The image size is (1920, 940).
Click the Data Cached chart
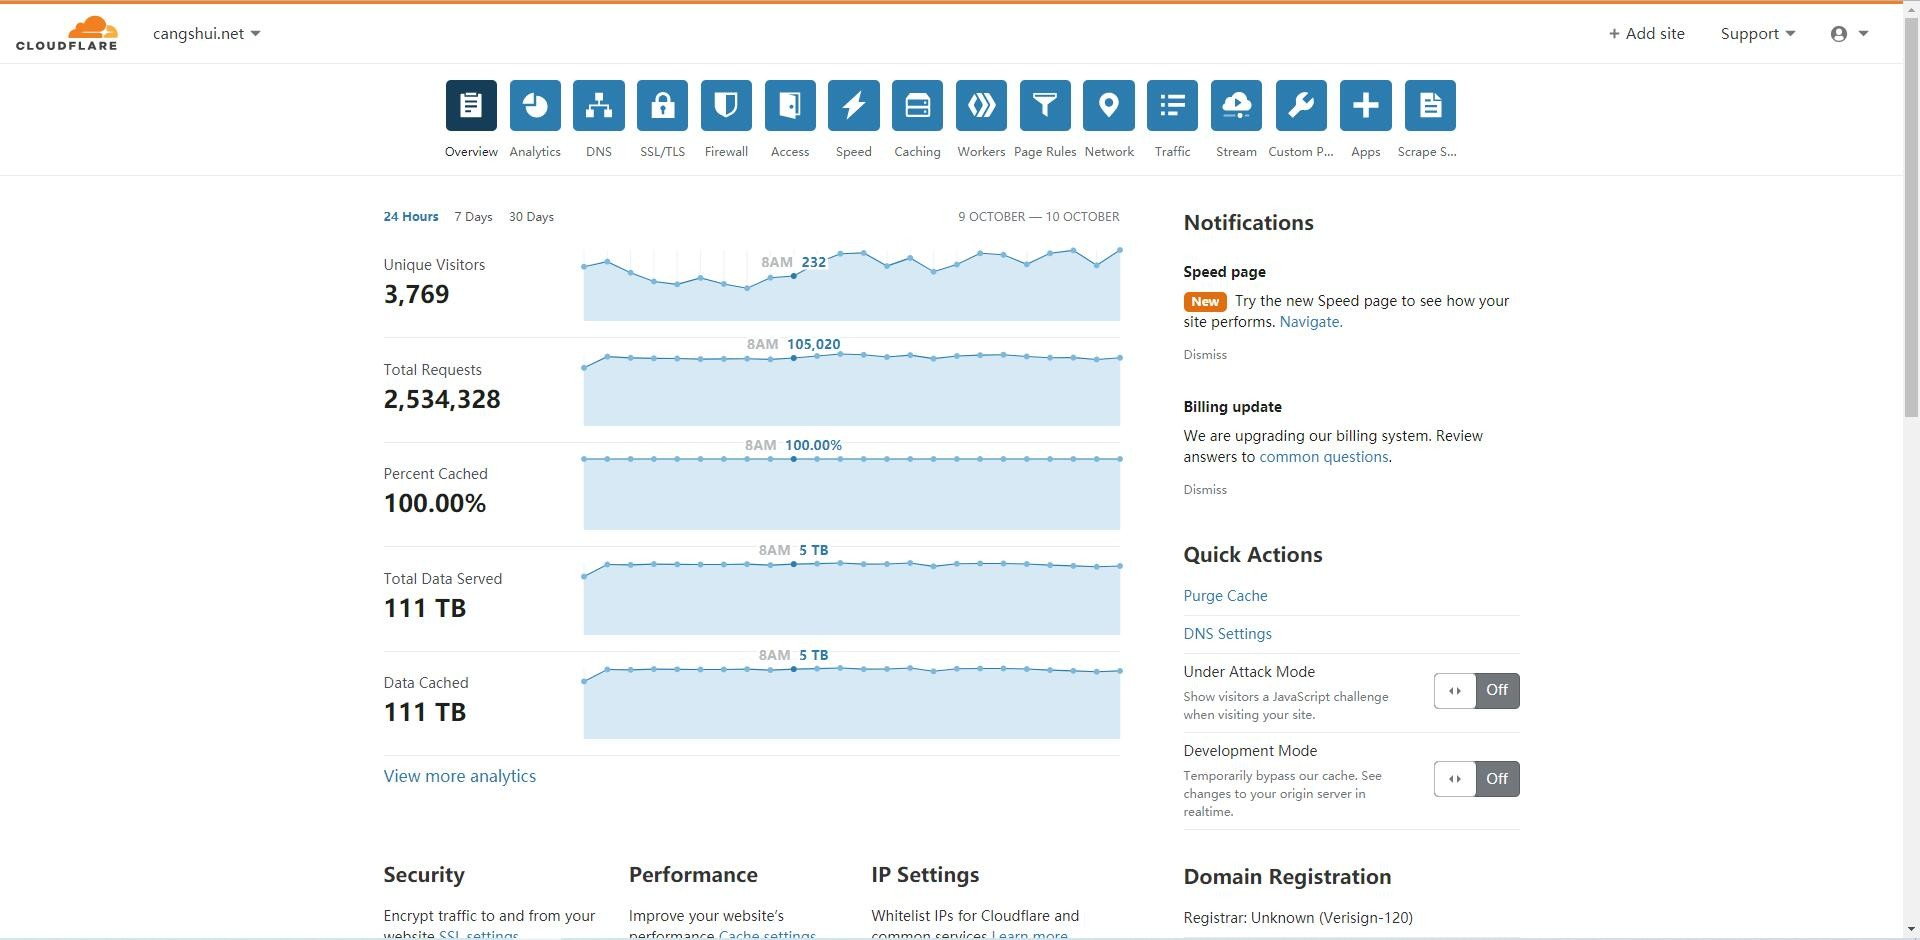pyautogui.click(x=852, y=702)
